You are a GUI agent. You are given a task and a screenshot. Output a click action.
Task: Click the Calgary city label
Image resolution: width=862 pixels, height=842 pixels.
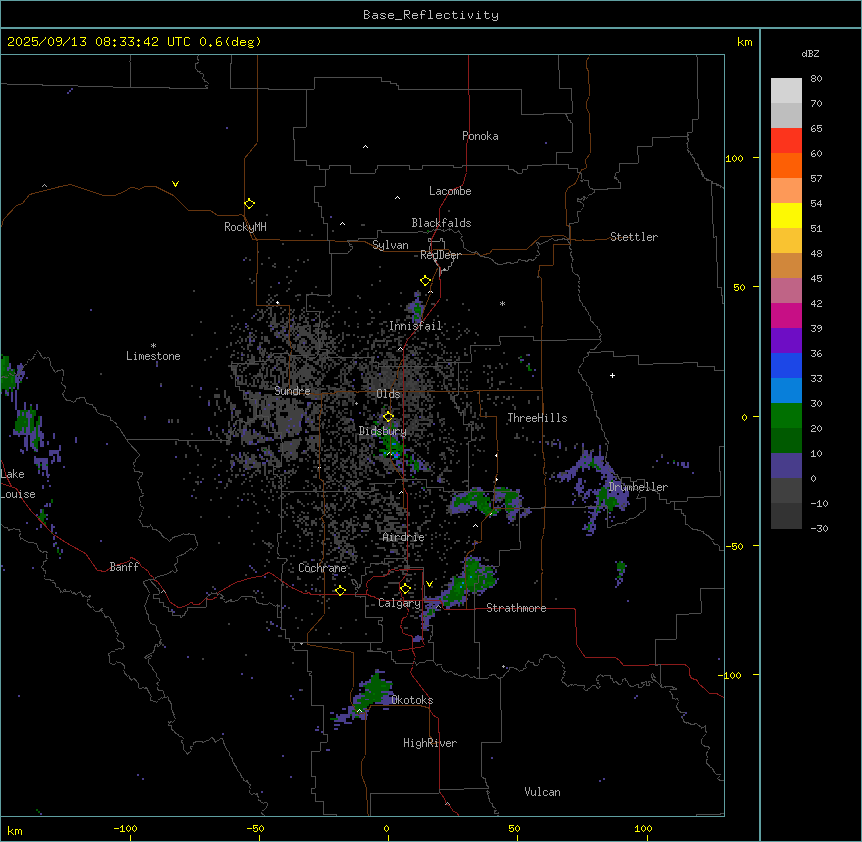click(399, 603)
